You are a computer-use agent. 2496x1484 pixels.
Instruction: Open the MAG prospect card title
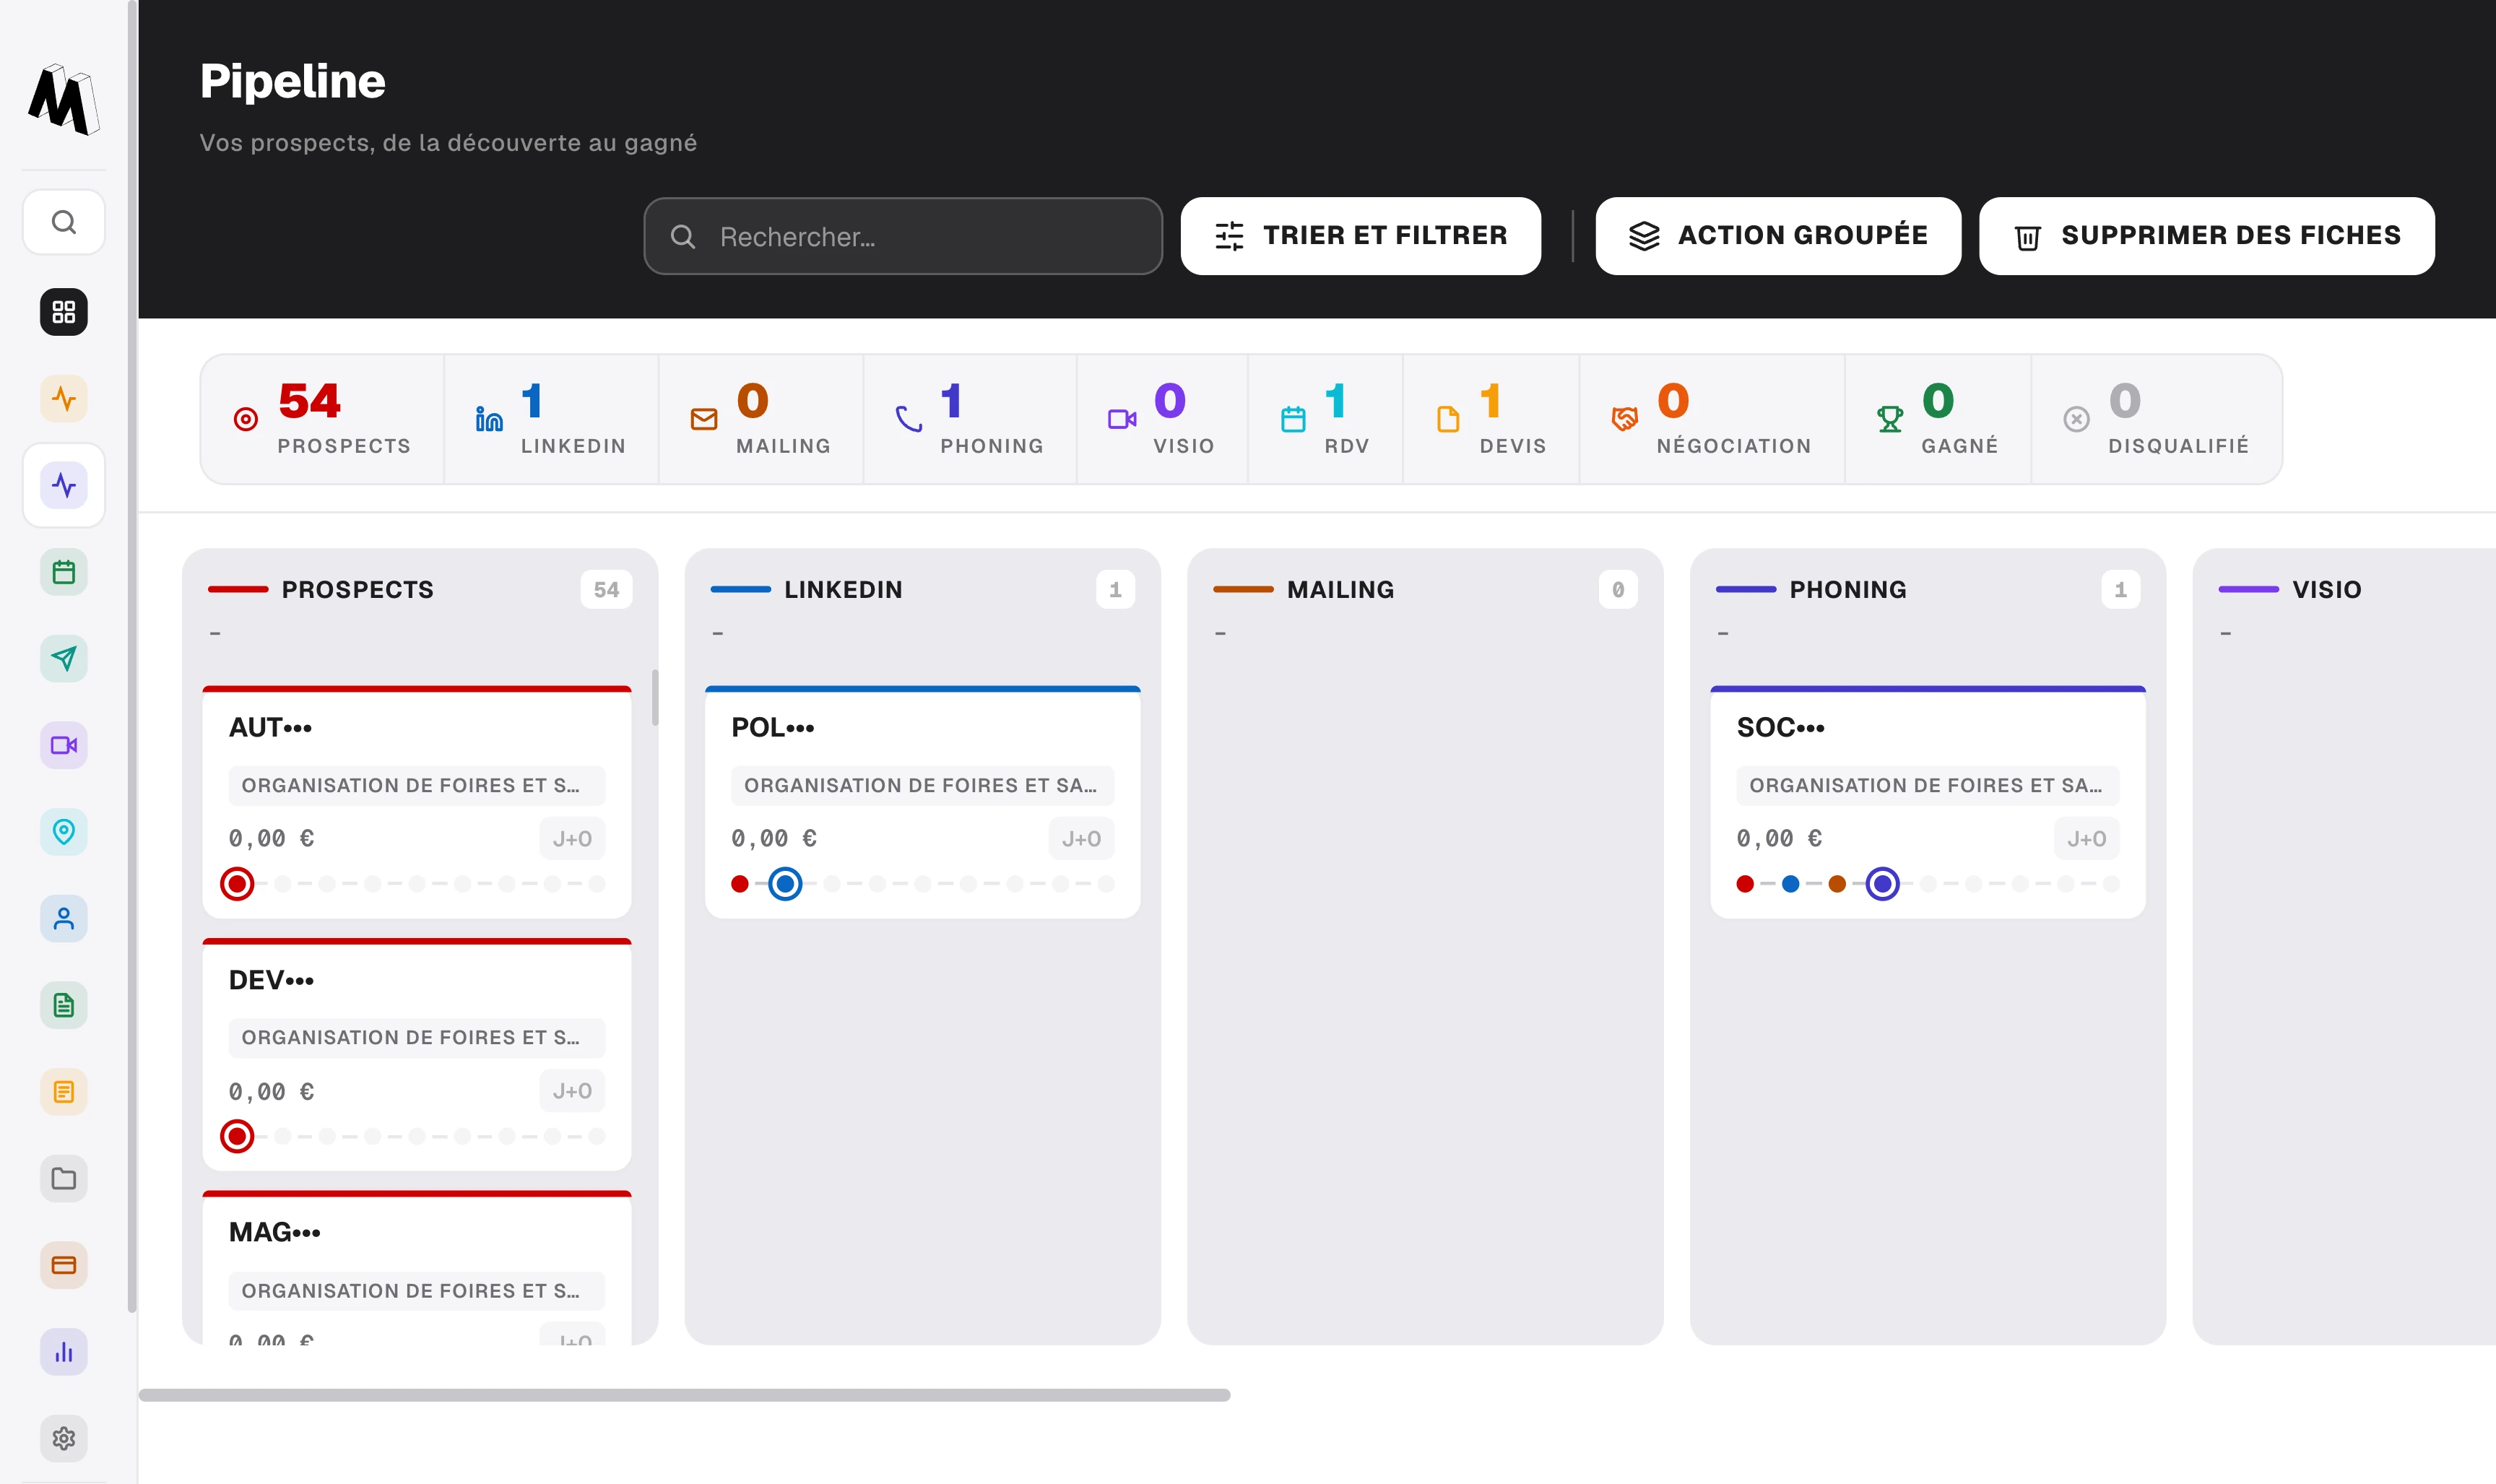coord(275,1232)
